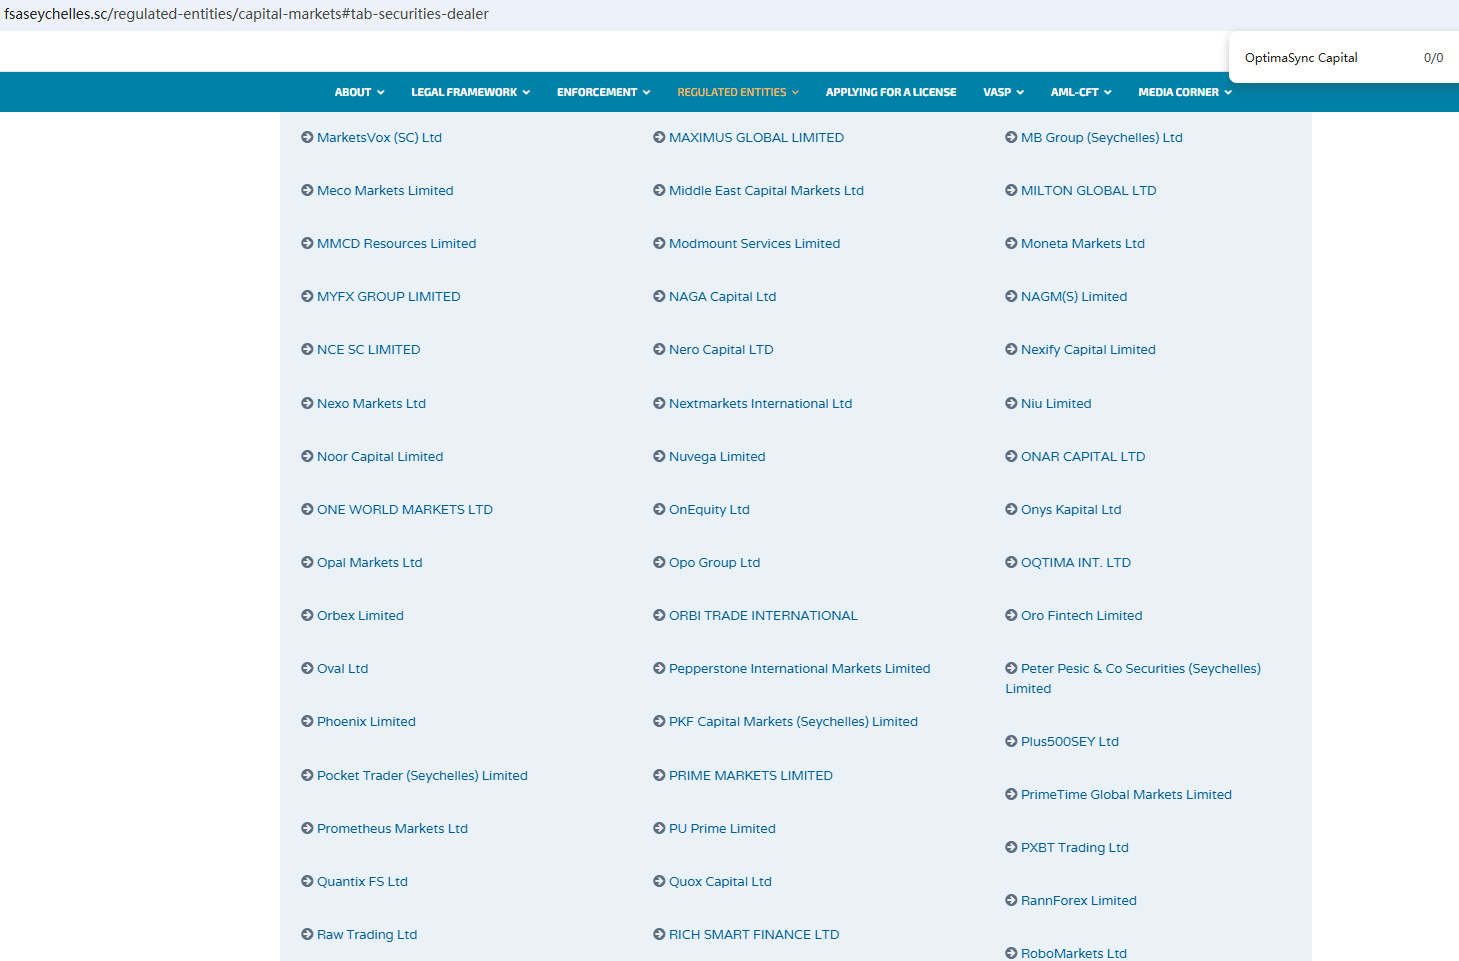Viewport: 1459px width, 961px height.
Task: Click the arrow icon beside Noor Capital Limited
Action: (307, 456)
